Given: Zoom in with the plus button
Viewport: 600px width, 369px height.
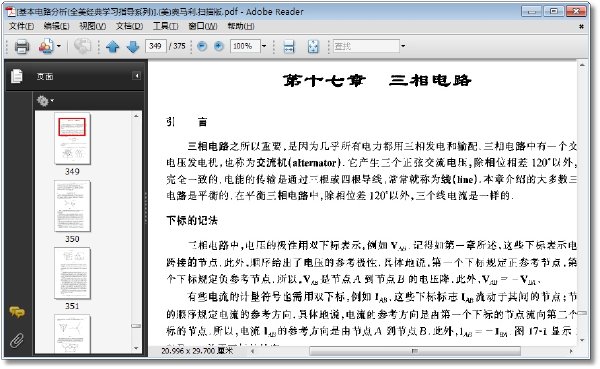Looking at the screenshot, I should tap(219, 46).
